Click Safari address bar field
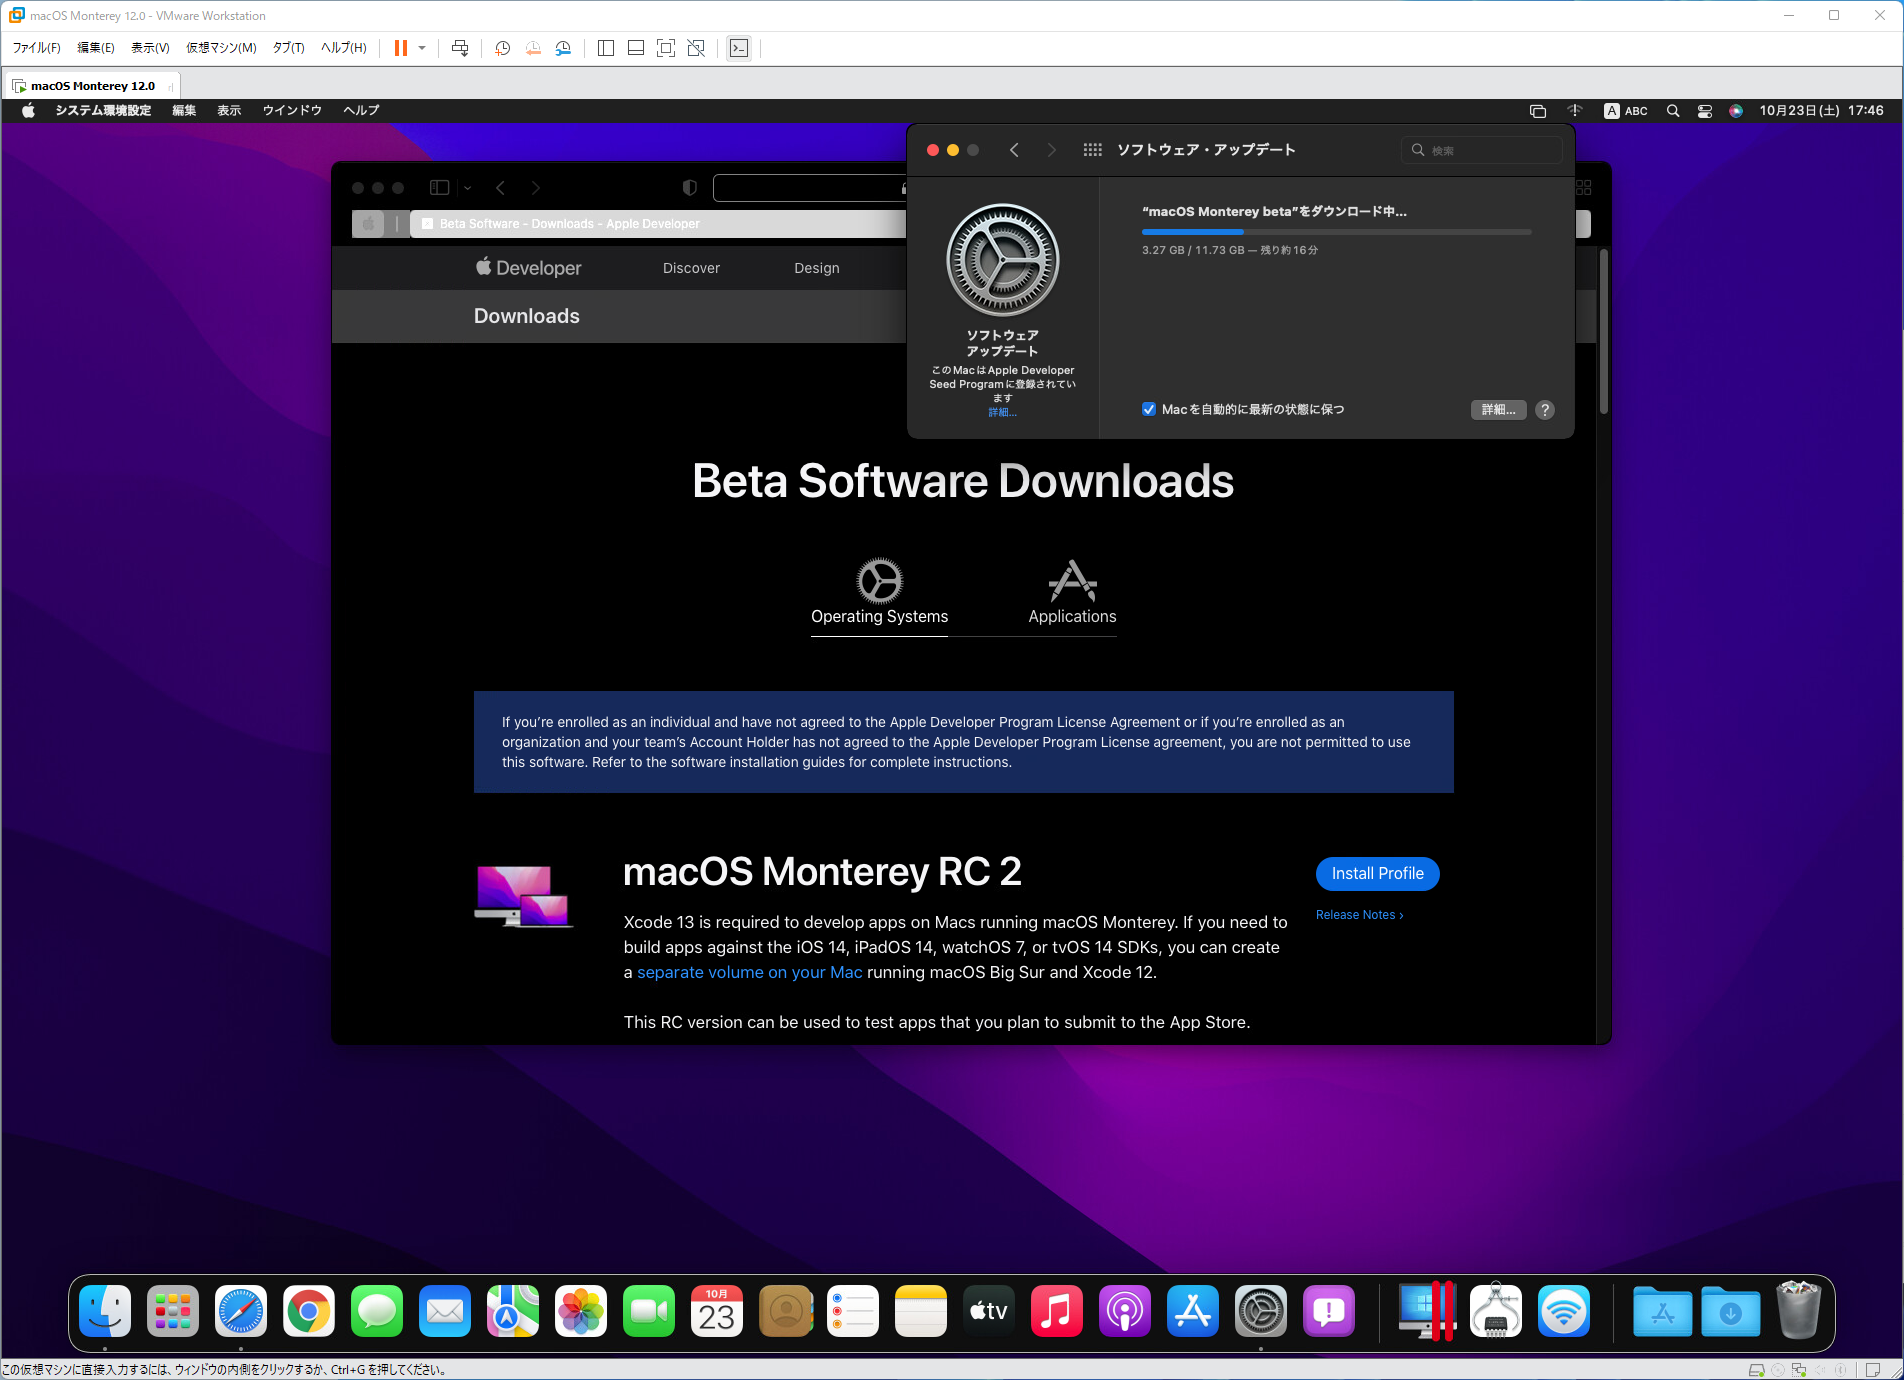 pos(810,188)
